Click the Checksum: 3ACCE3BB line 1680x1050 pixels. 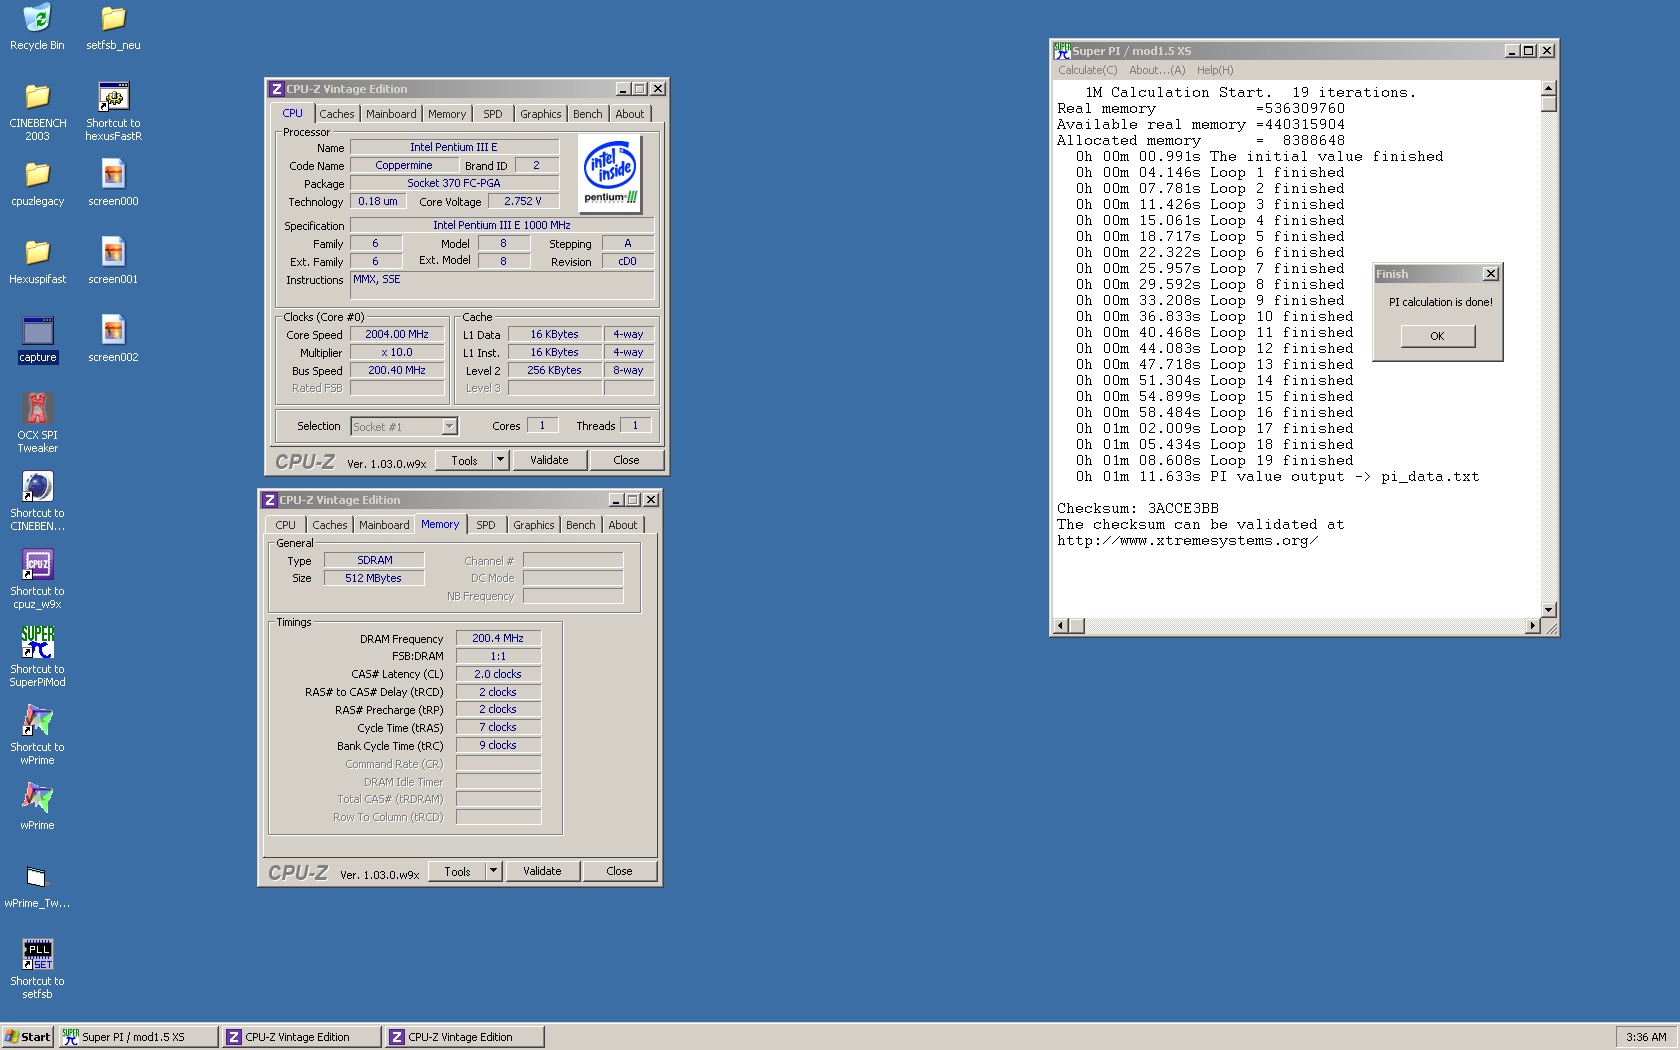(x=1138, y=508)
